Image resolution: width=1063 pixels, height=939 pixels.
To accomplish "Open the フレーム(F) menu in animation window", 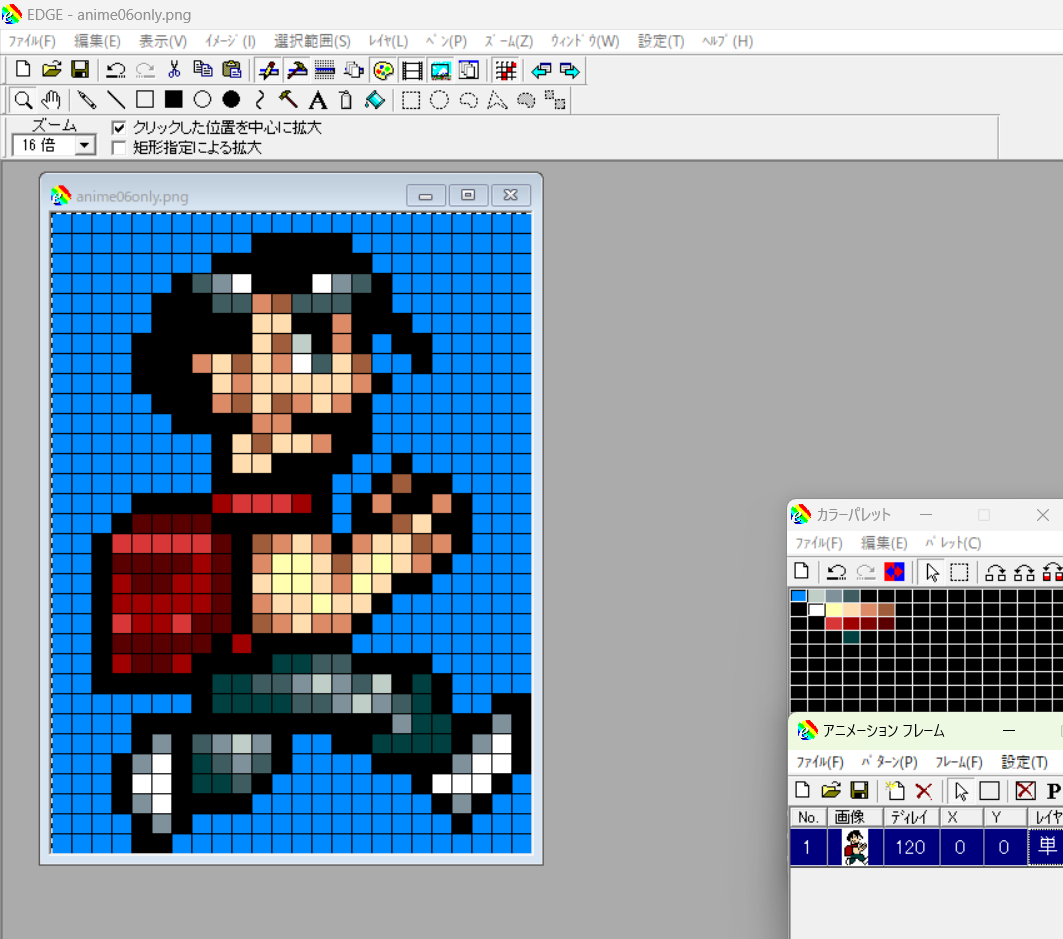I will [x=959, y=762].
